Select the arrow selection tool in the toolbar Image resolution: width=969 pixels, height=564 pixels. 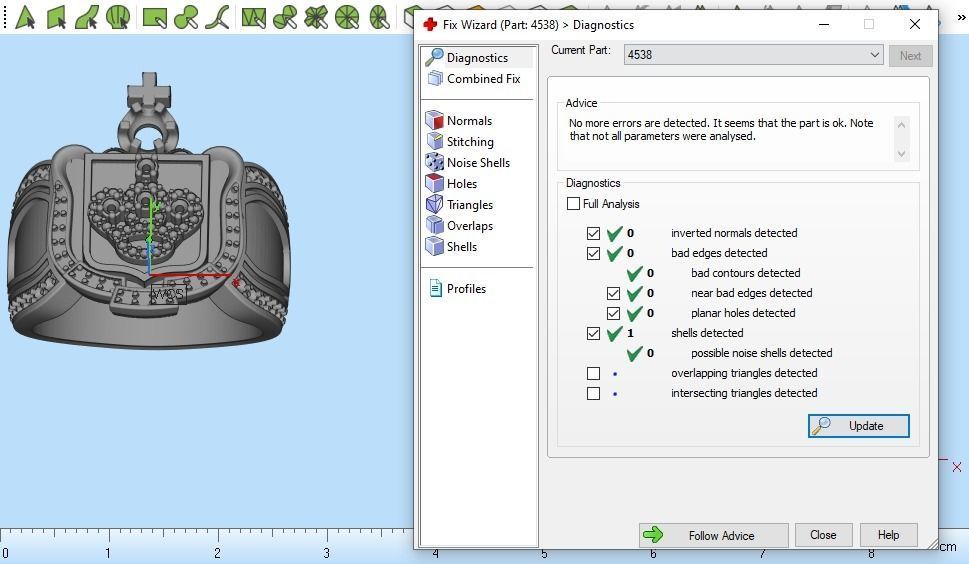tap(25, 17)
